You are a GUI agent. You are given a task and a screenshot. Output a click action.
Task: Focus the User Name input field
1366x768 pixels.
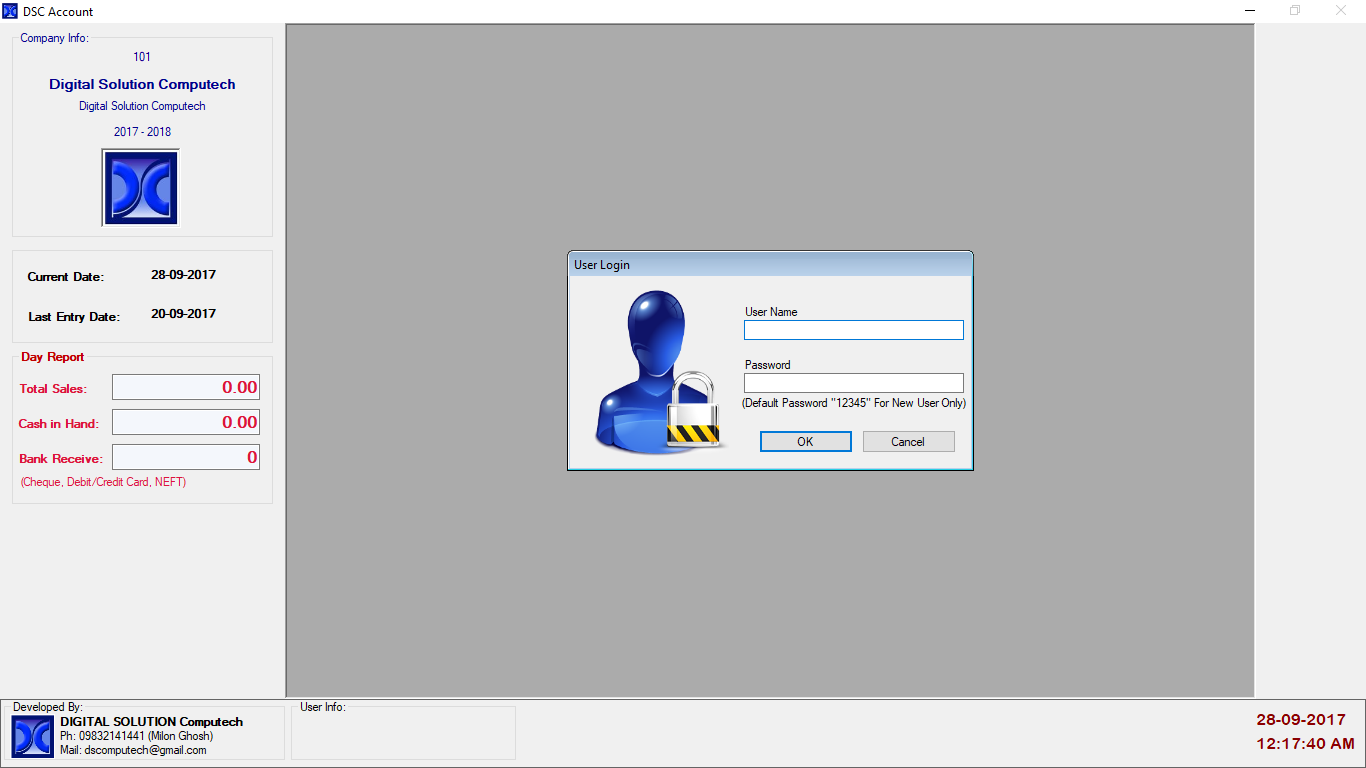click(x=853, y=330)
